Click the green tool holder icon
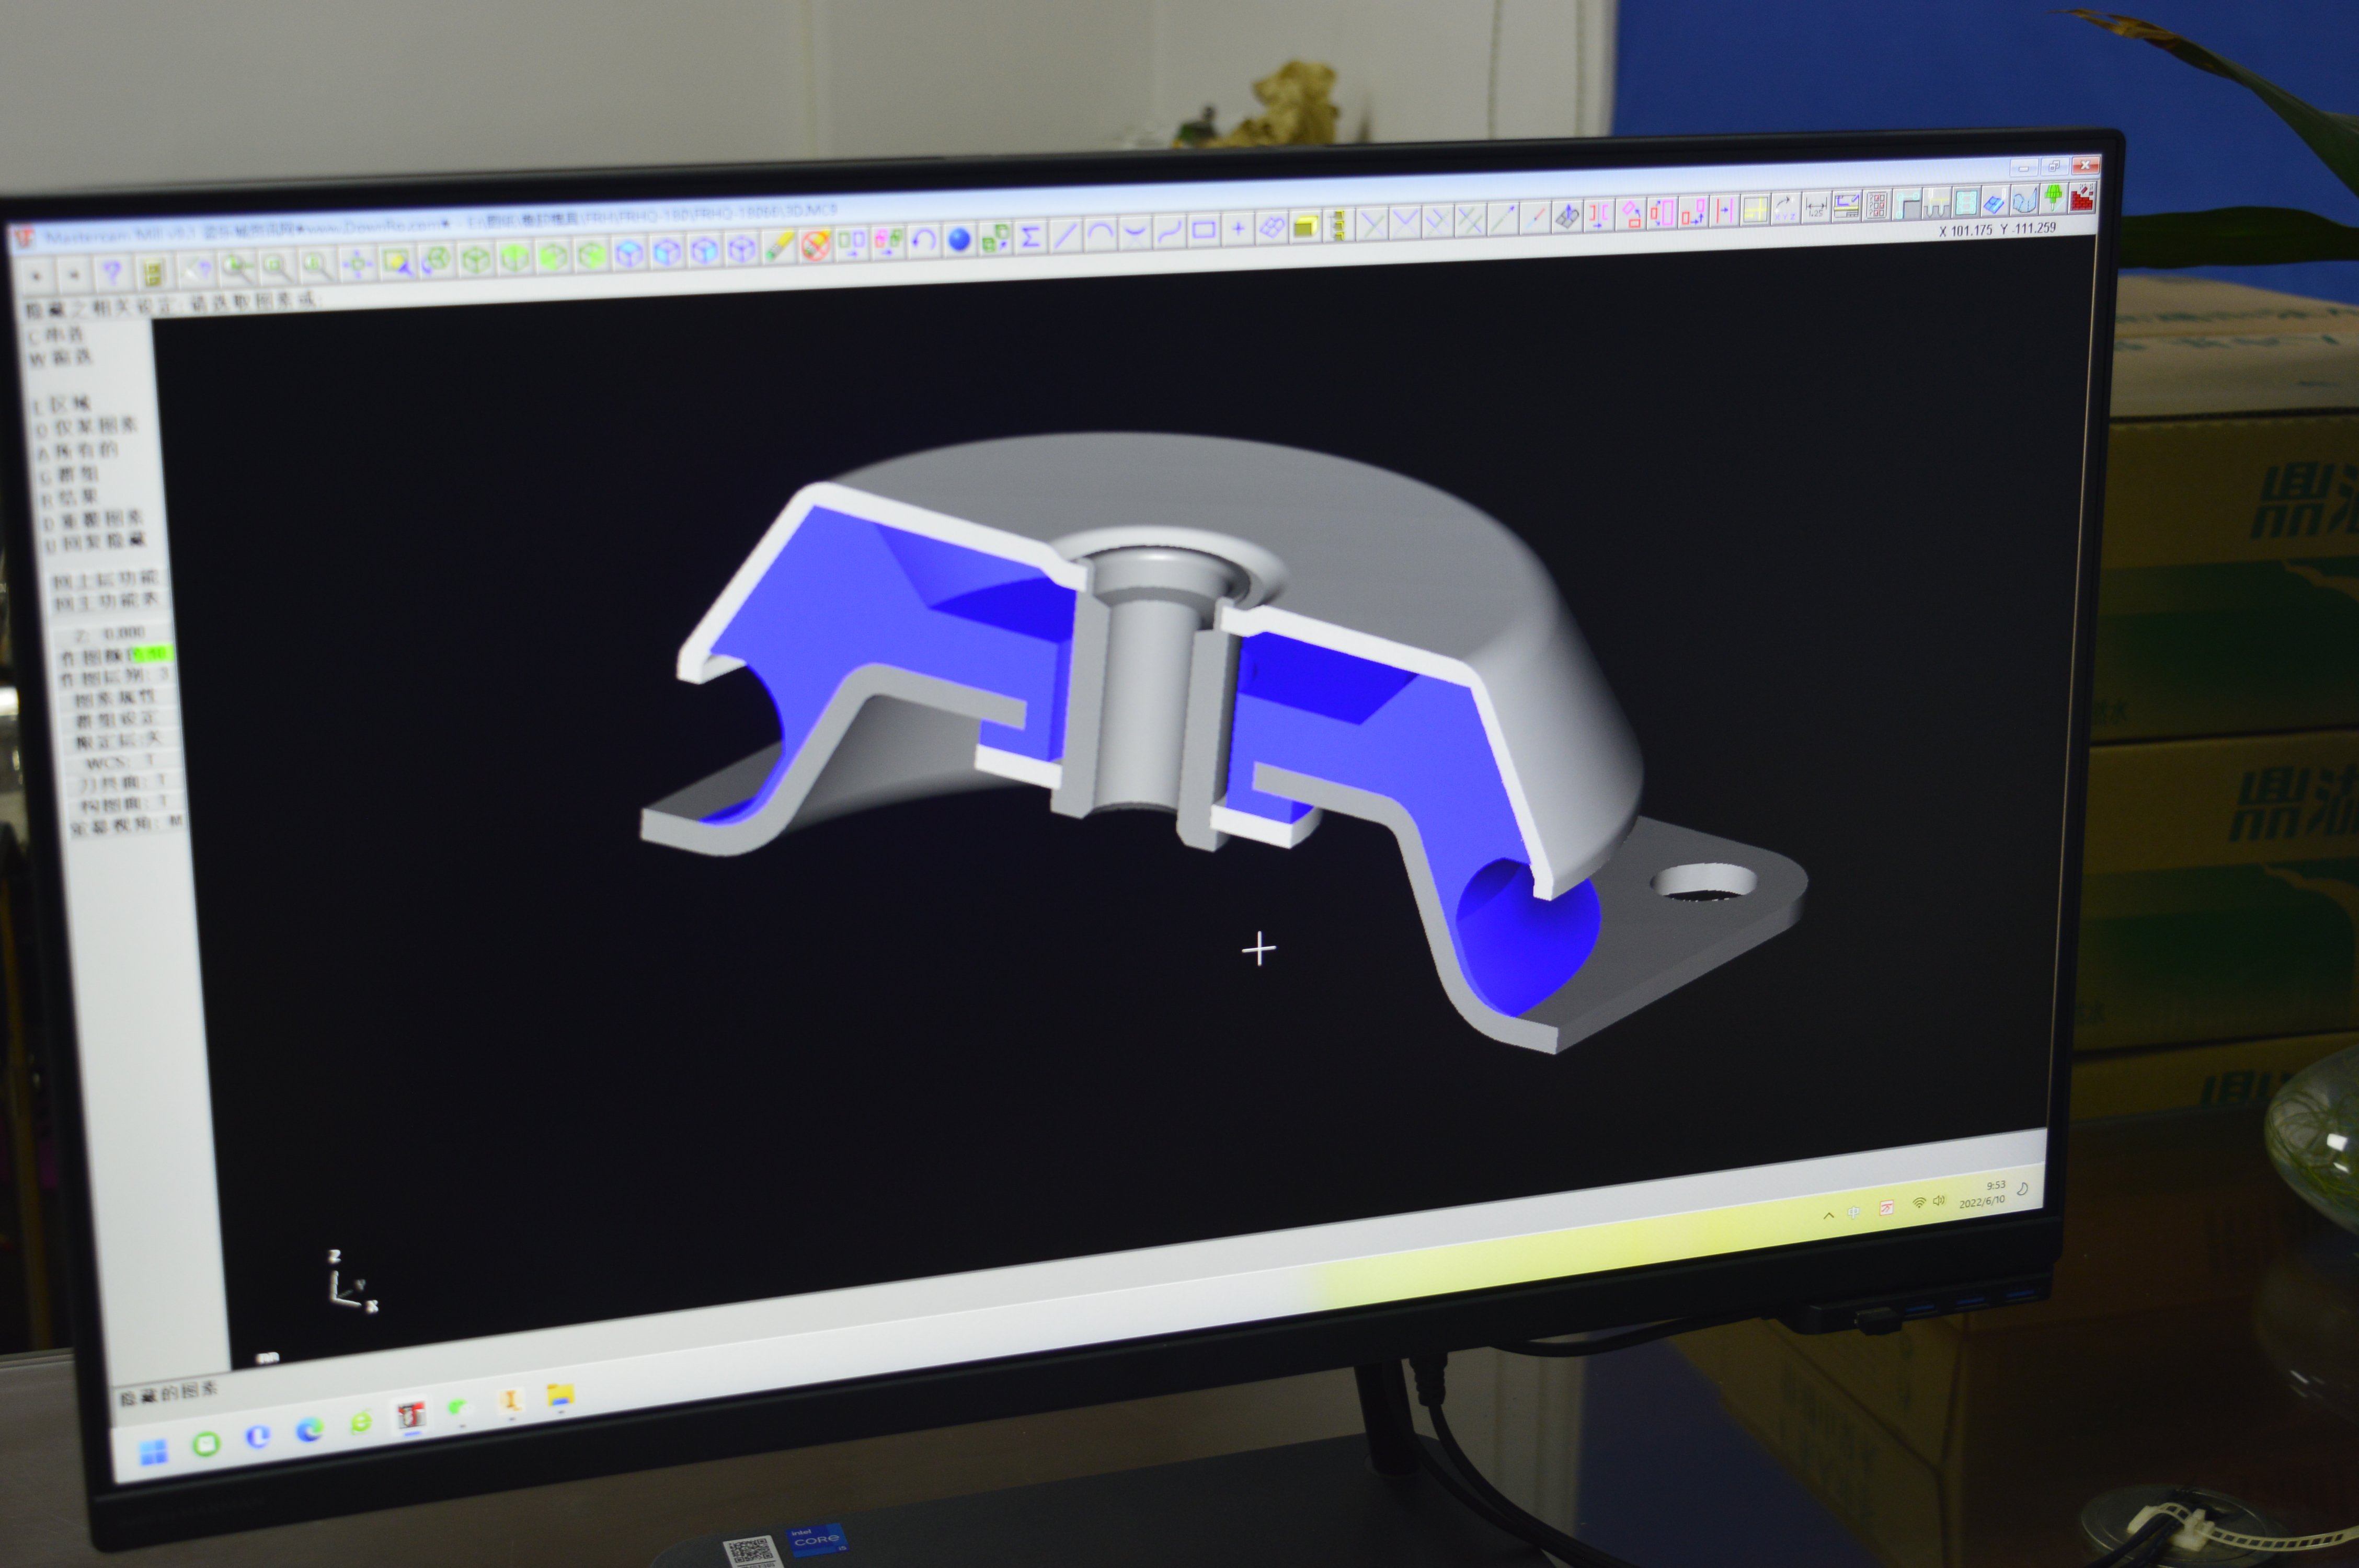Screen dimensions: 2359x1568 [x=2053, y=198]
